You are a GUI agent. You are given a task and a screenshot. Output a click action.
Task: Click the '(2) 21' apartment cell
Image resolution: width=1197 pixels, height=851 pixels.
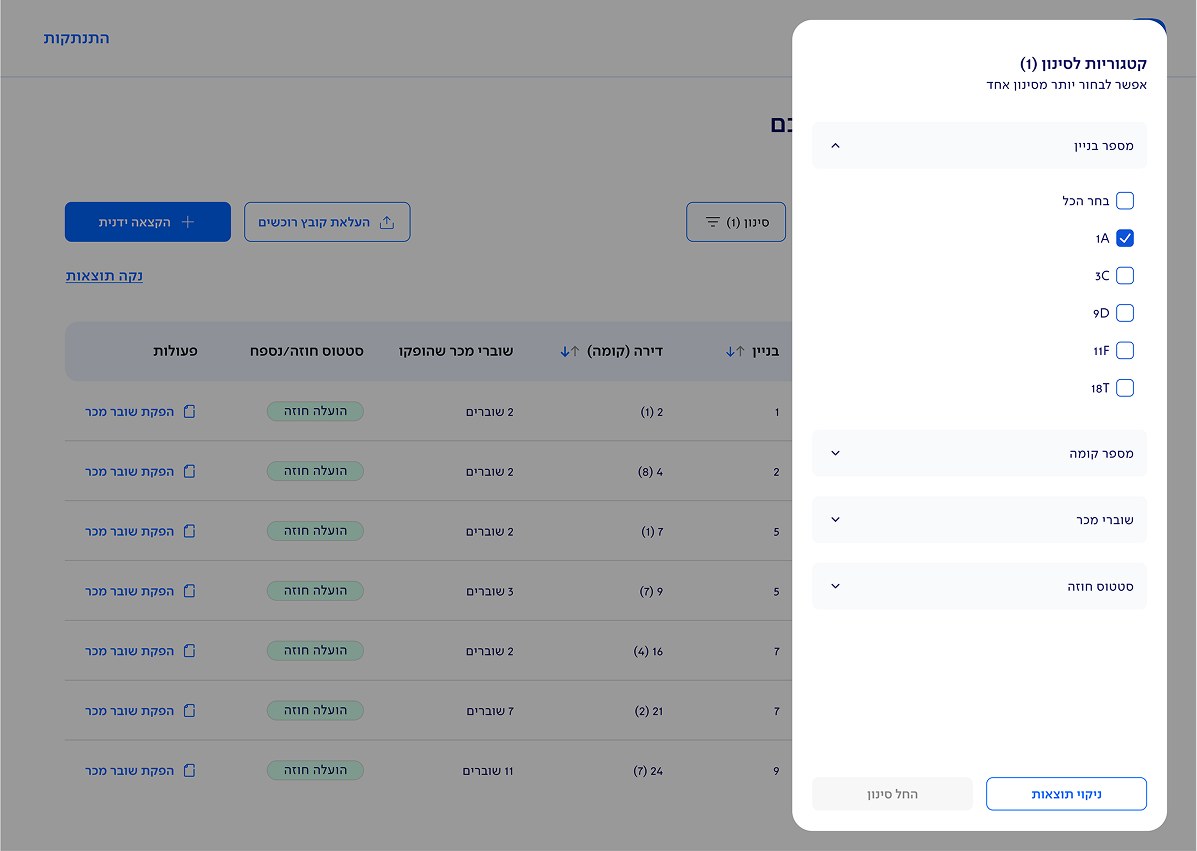649,711
